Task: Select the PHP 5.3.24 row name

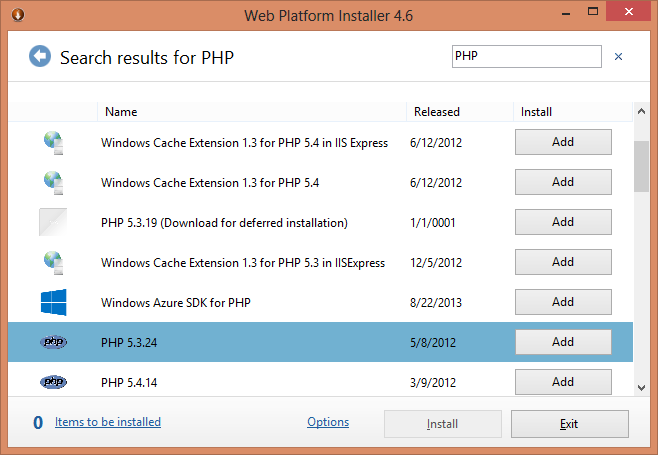Action: [x=129, y=343]
